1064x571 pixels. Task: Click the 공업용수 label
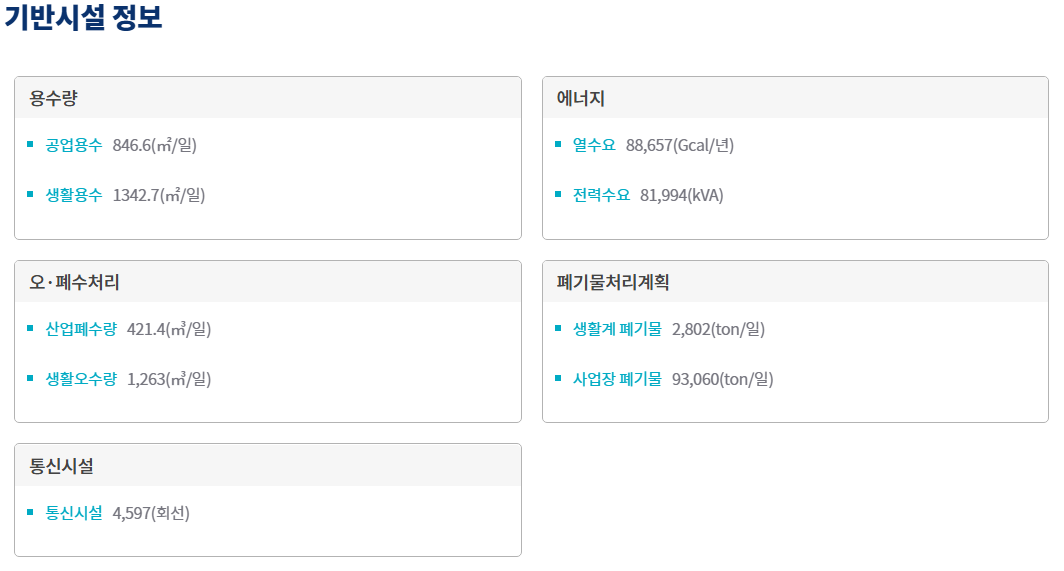[x=73, y=145]
